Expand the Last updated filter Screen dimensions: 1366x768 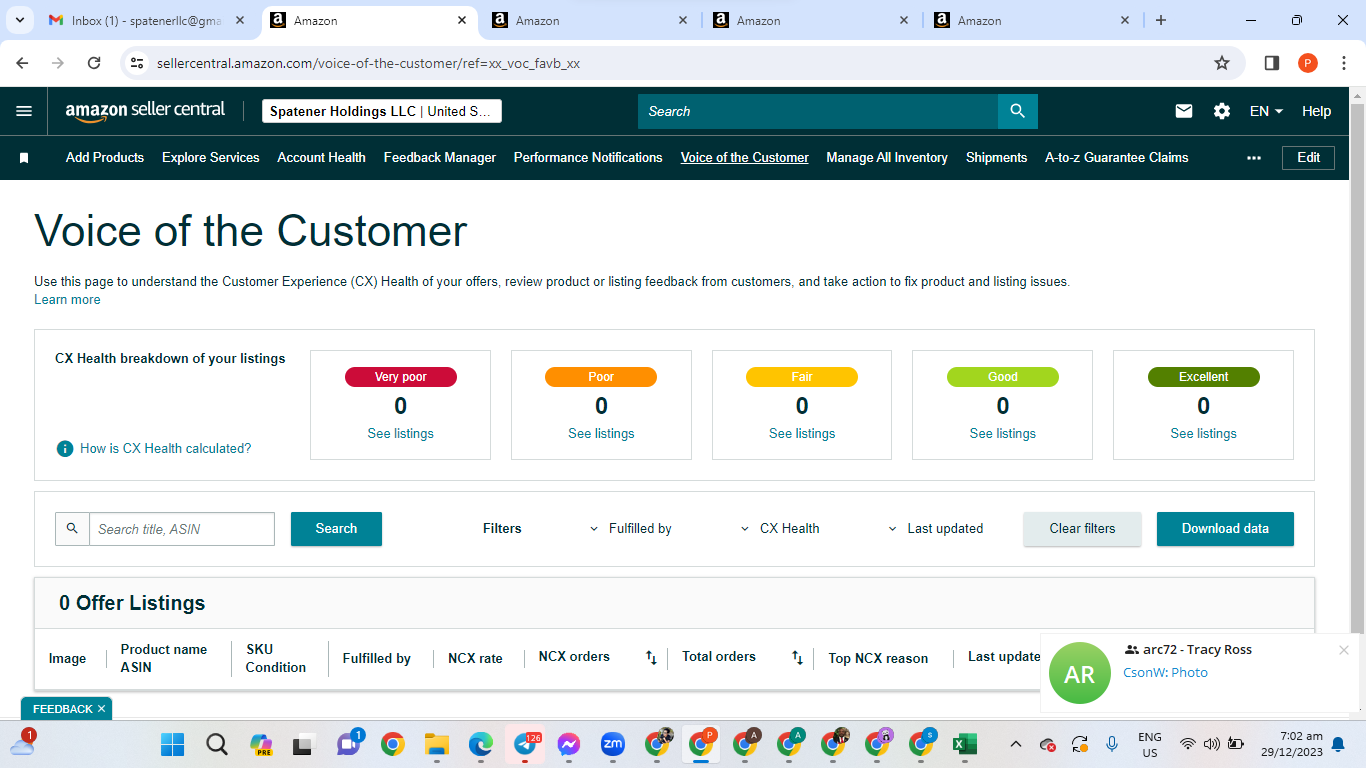935,529
